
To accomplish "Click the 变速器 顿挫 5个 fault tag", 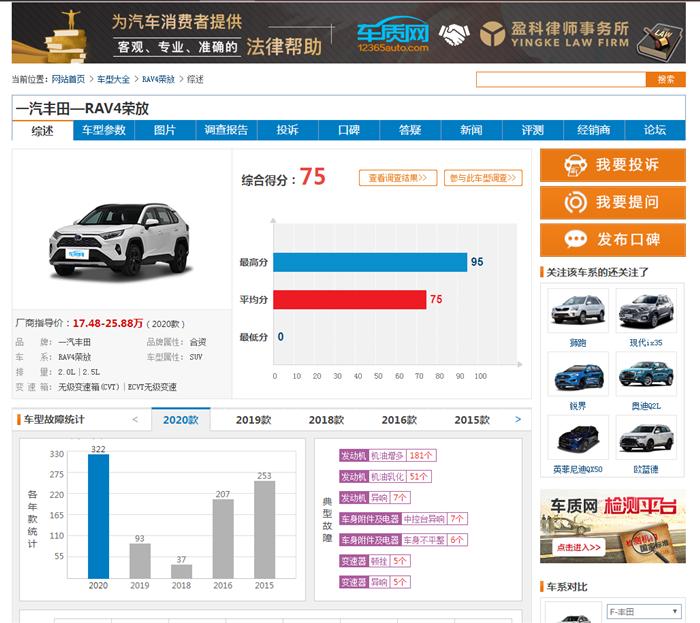I will pos(375,561).
